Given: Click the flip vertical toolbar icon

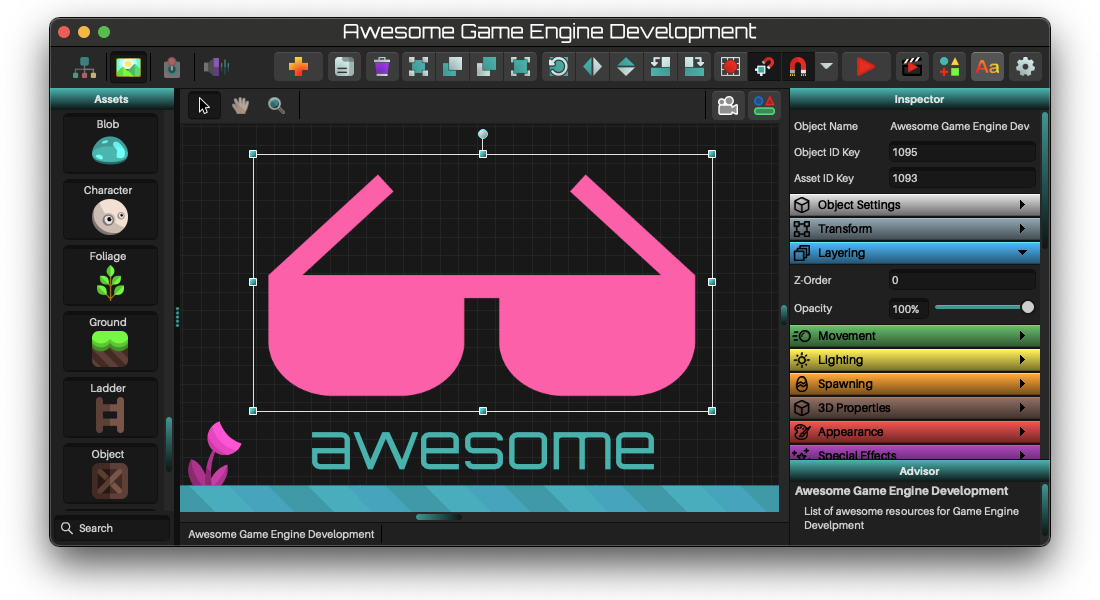Looking at the screenshot, I should pyautogui.click(x=627, y=66).
